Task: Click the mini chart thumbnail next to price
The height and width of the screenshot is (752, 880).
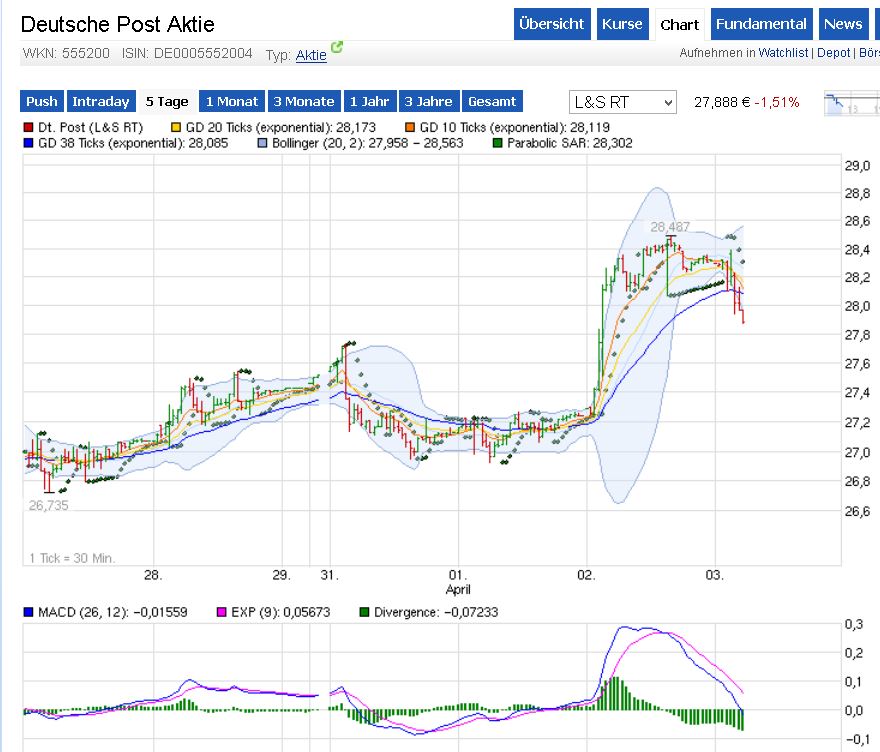Action: pyautogui.click(x=850, y=103)
